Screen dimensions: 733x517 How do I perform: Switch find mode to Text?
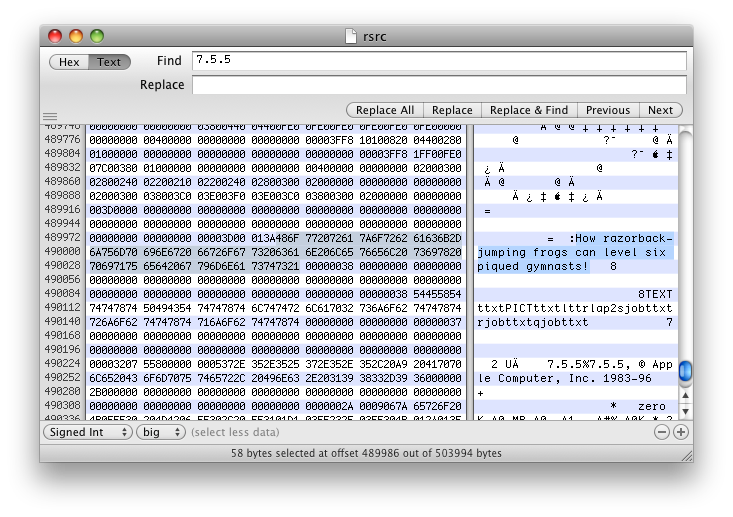click(109, 62)
